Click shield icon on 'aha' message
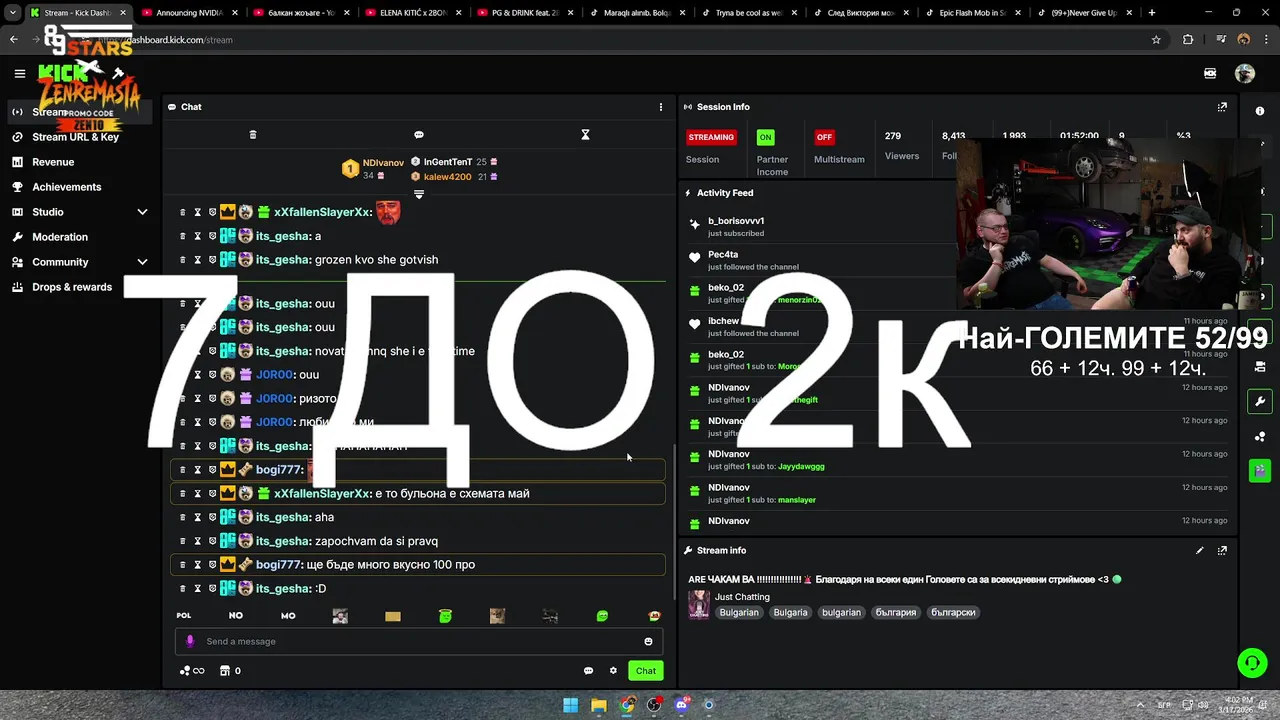Screen dimensions: 1280x720 pyautogui.click(x=212, y=517)
